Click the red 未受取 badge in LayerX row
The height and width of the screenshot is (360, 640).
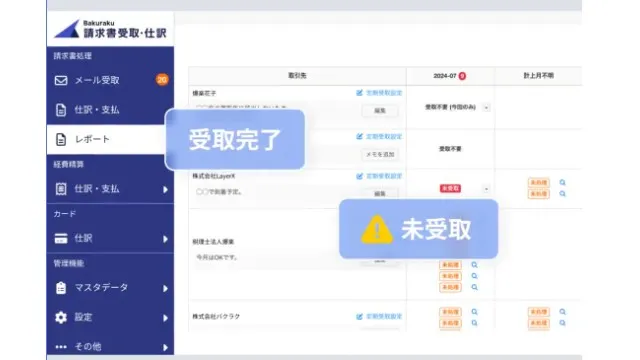(x=450, y=189)
